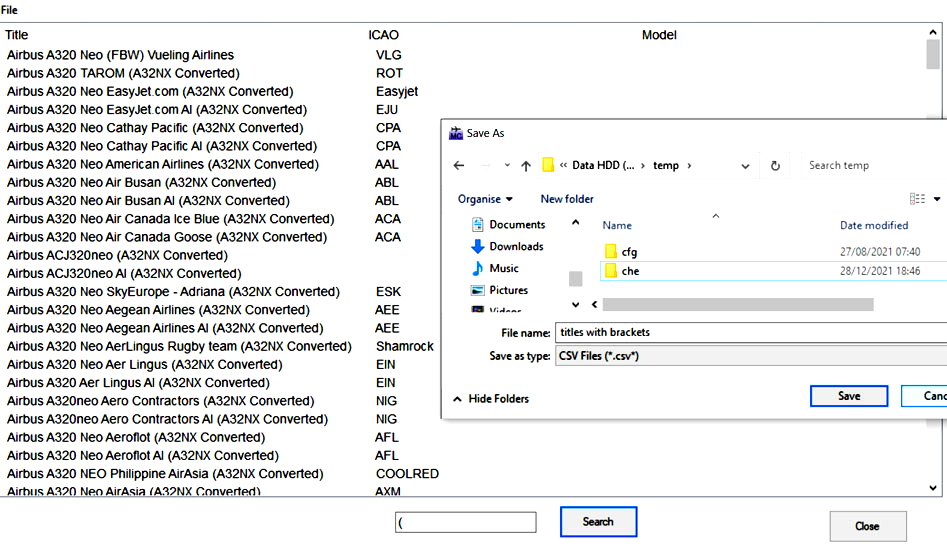Select Documents in navigation pane
The width and height of the screenshot is (947, 550).
click(508, 225)
